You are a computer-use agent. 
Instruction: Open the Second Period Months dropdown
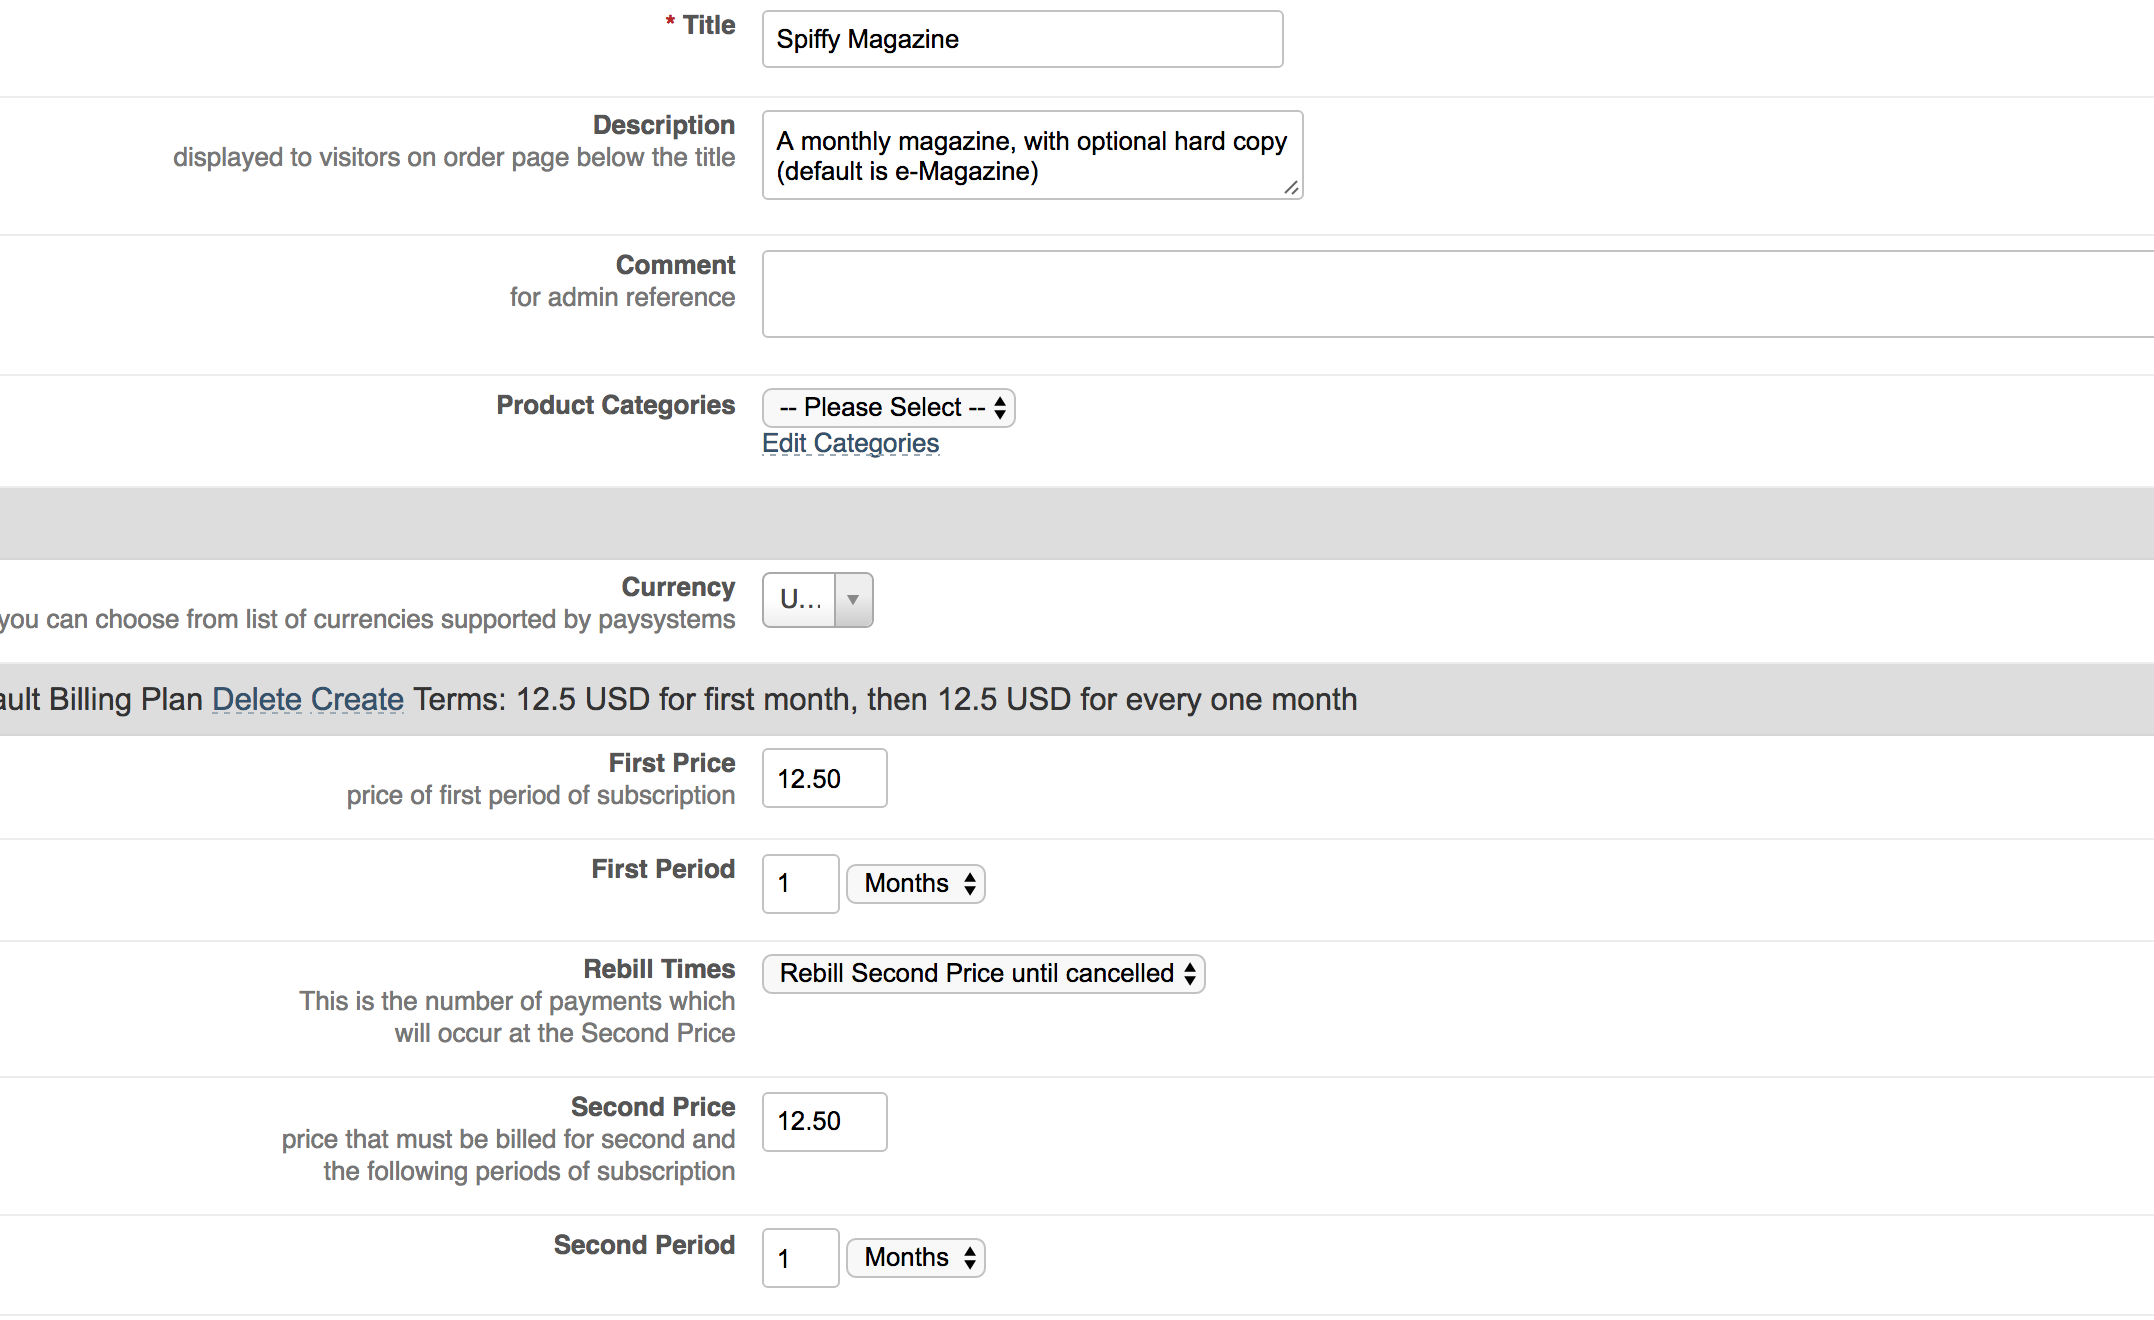click(916, 1258)
